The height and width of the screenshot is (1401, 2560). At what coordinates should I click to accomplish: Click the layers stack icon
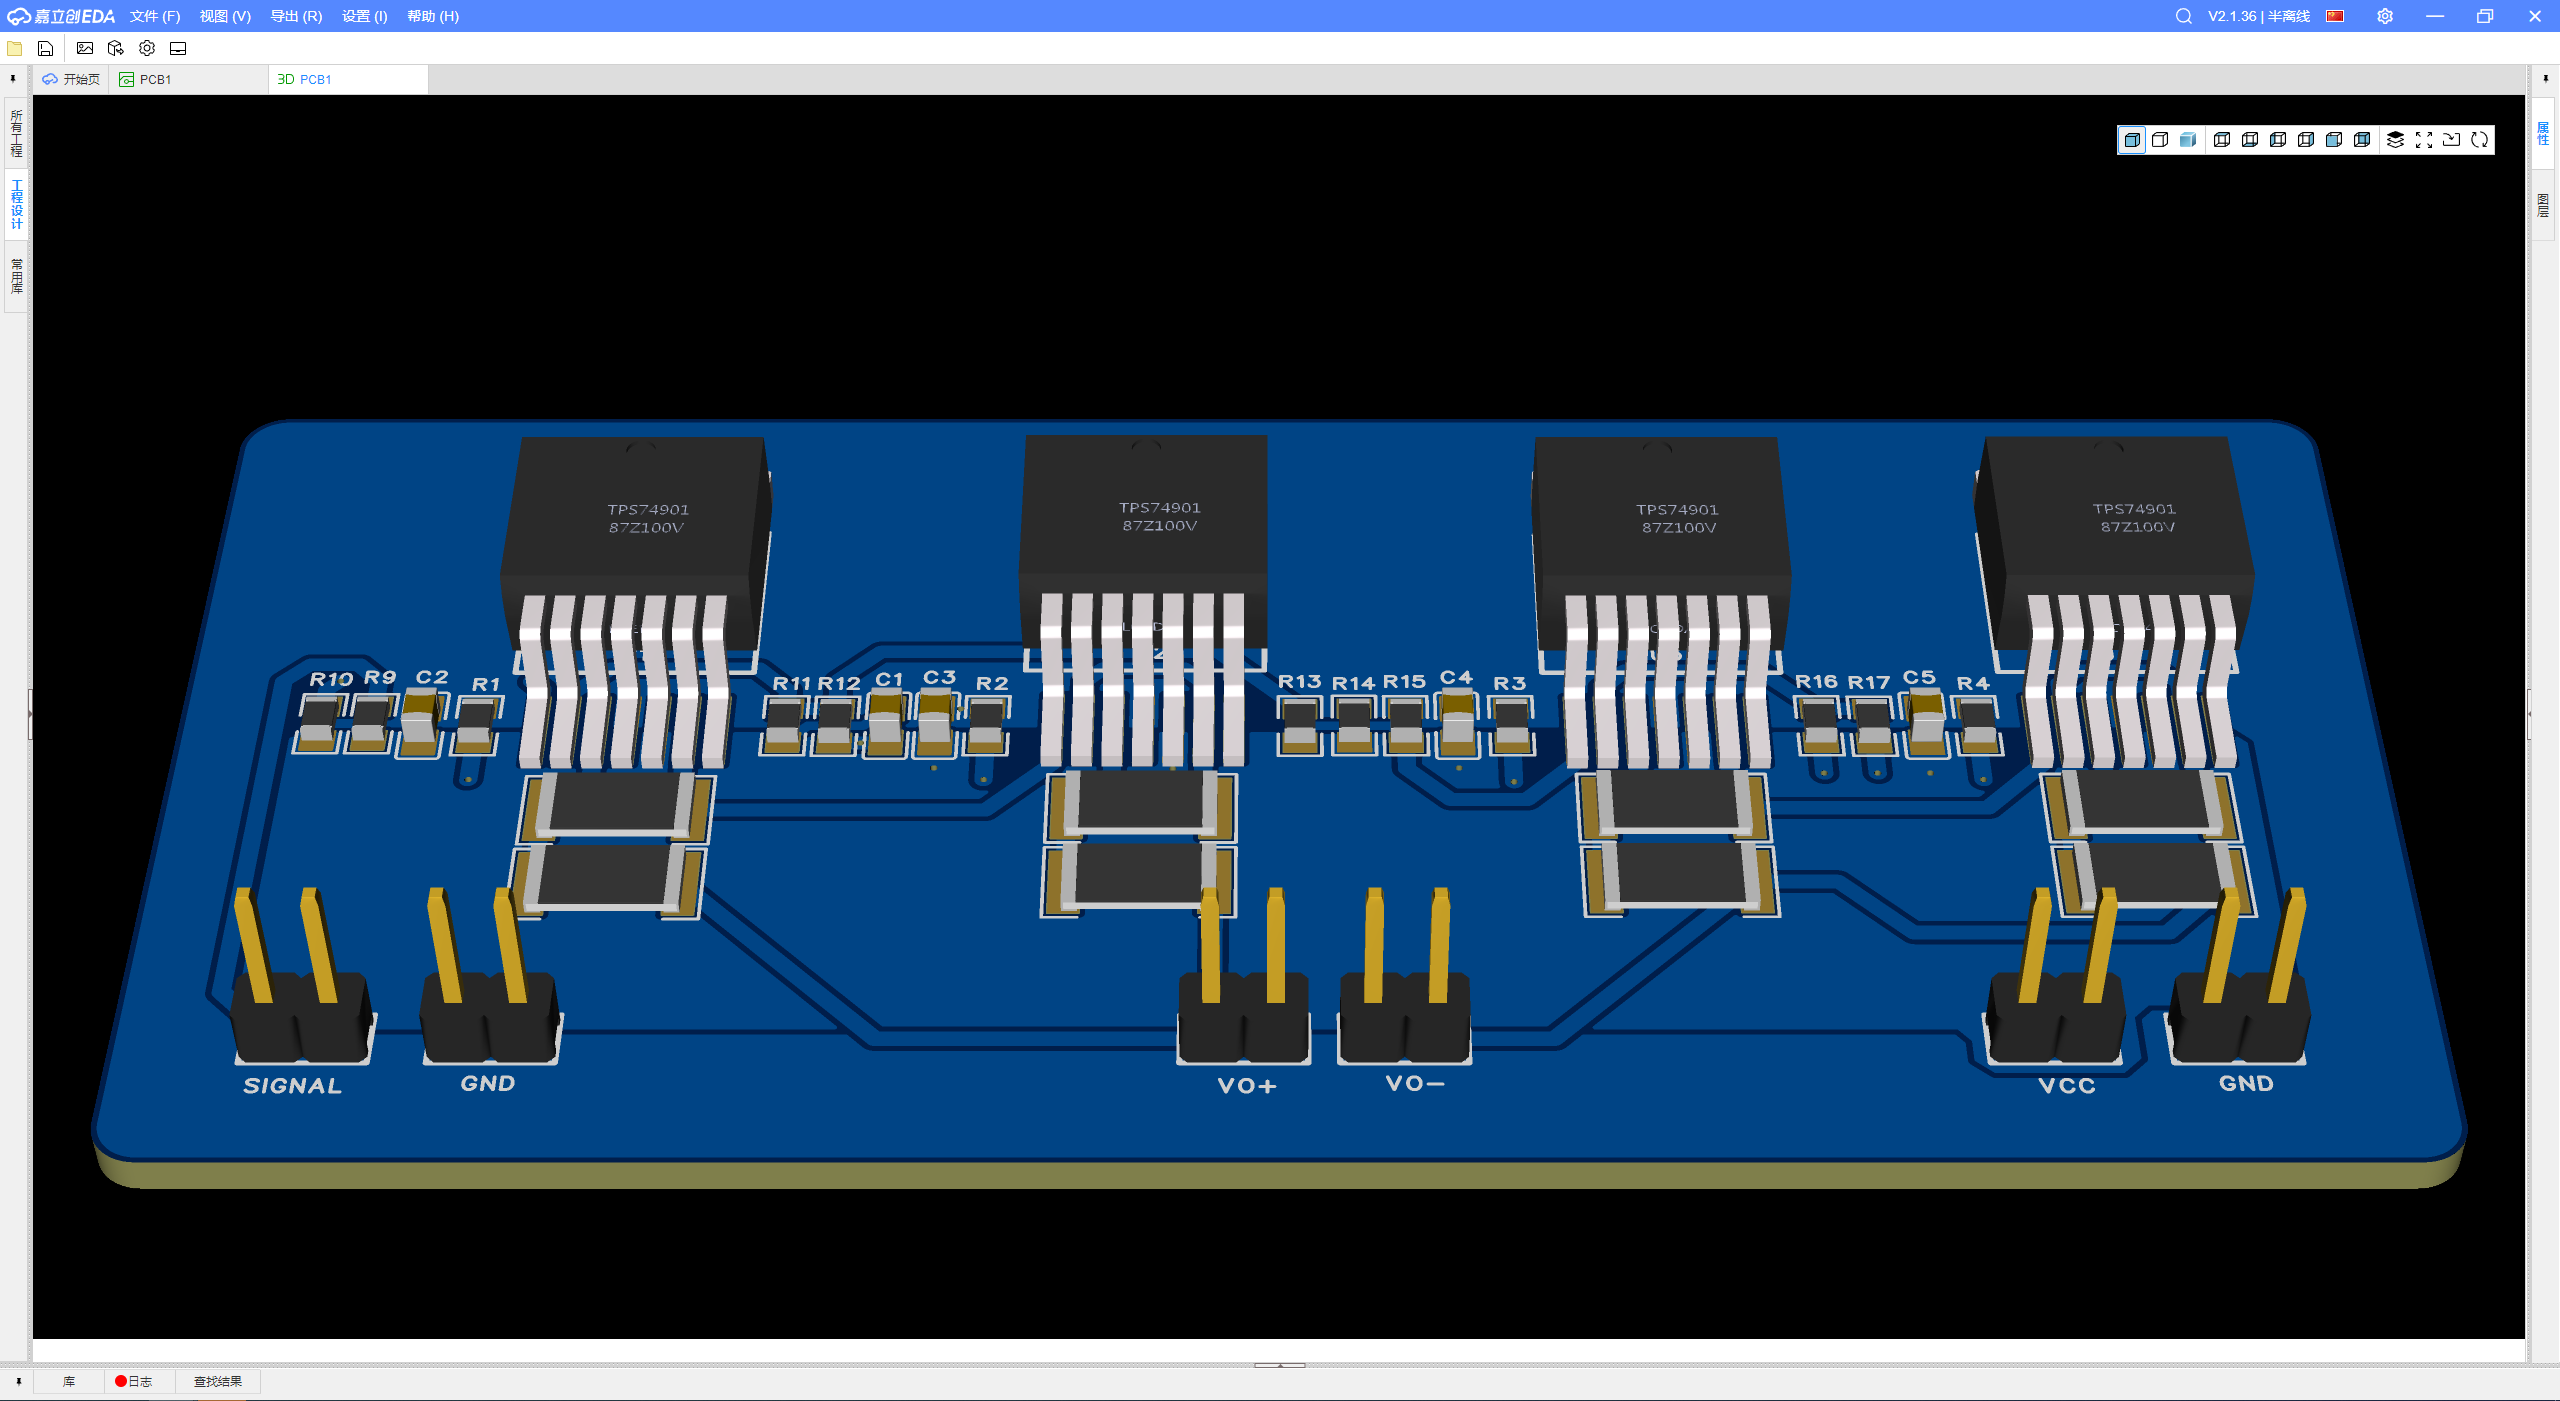(2395, 140)
